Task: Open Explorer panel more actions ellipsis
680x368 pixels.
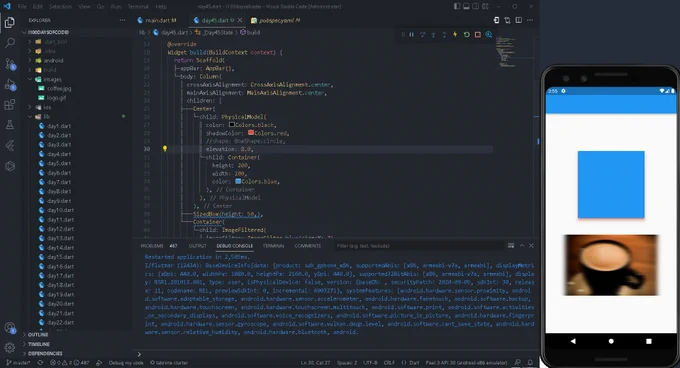Action: (122, 20)
